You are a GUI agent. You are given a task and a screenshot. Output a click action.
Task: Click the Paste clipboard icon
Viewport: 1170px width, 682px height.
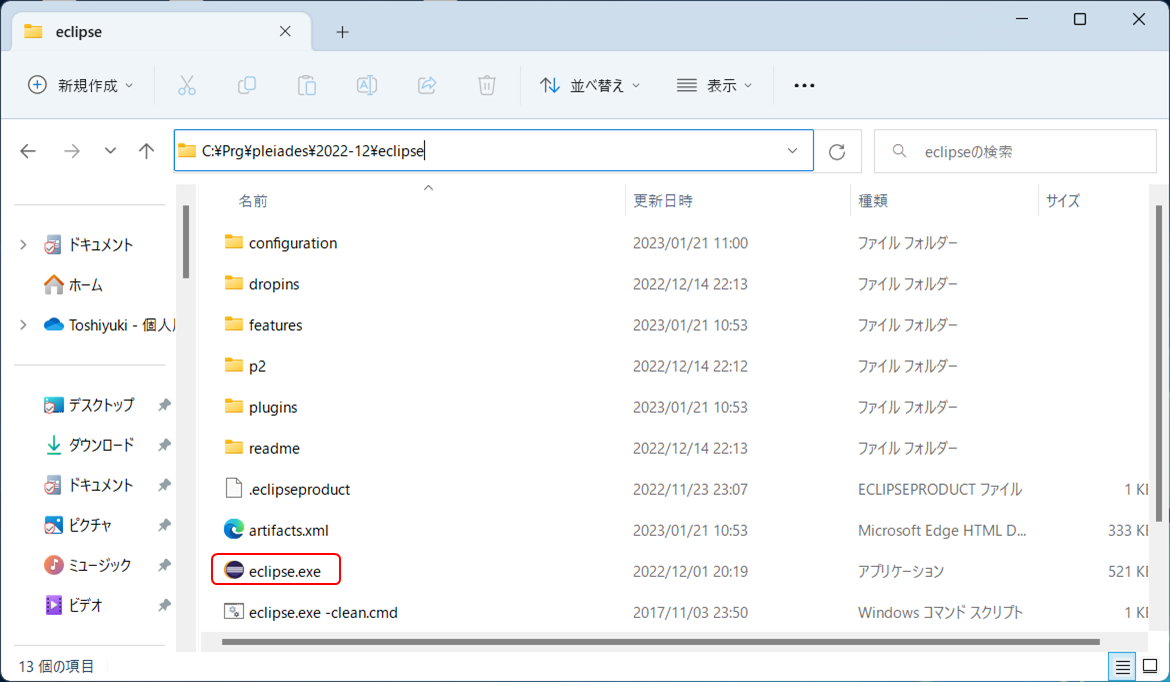[x=307, y=86]
